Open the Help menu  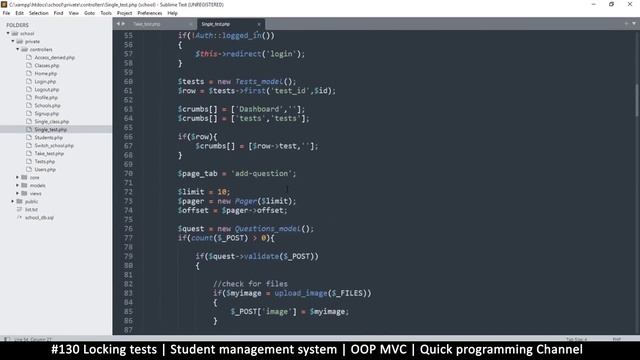tap(172, 13)
